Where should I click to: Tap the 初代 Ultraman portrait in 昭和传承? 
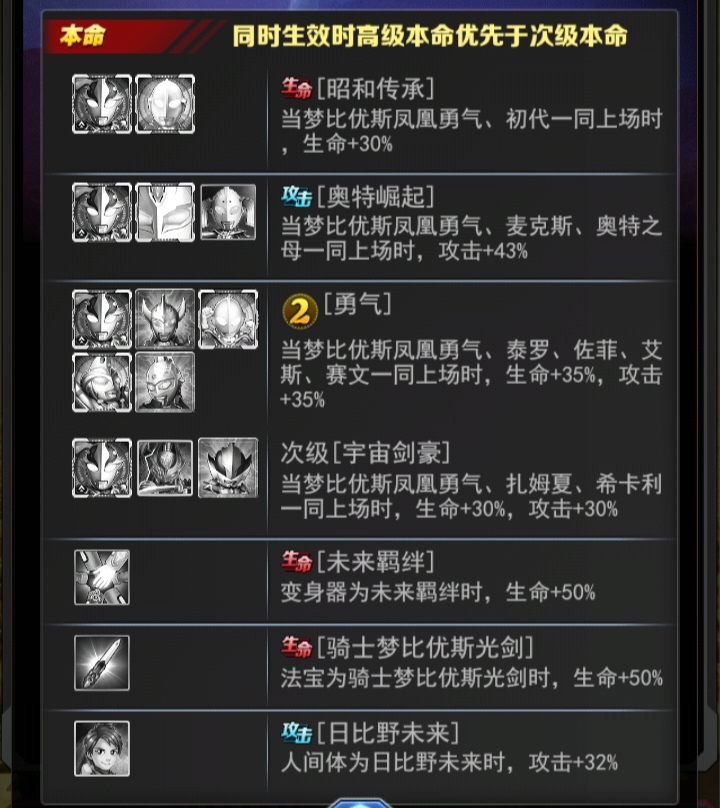165,104
